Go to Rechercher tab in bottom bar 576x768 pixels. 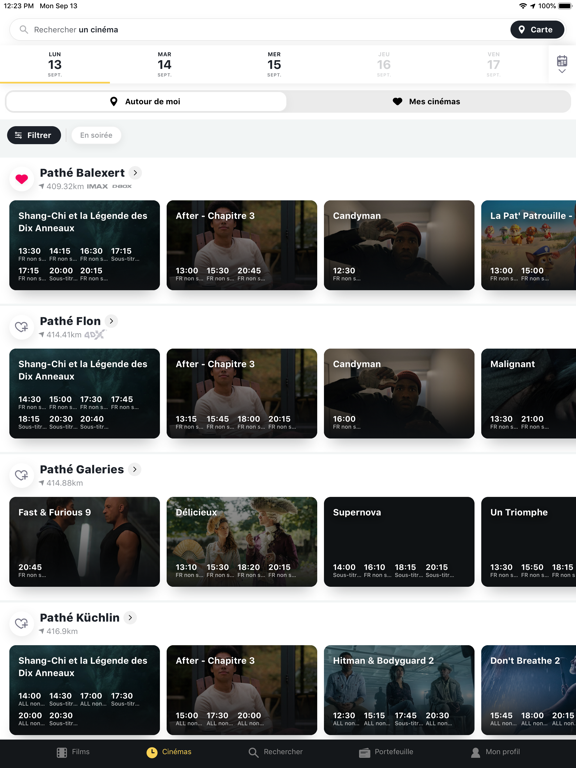pyautogui.click(x=276, y=752)
